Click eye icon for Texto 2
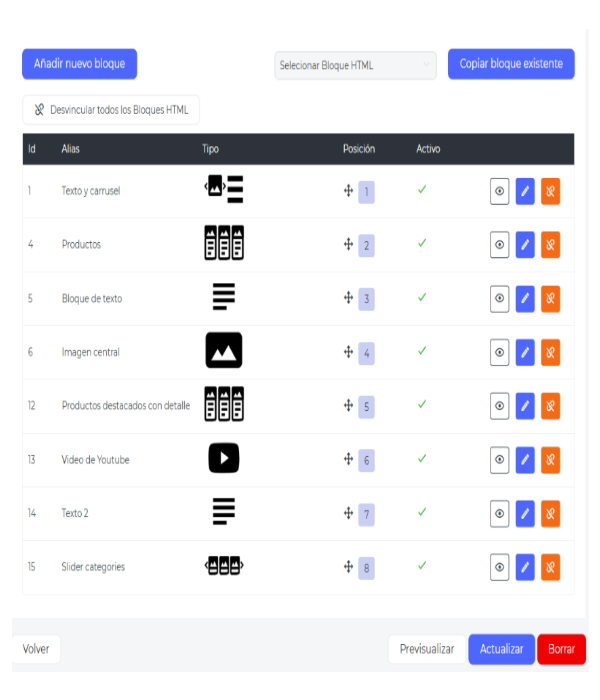600x700 pixels. (500, 513)
